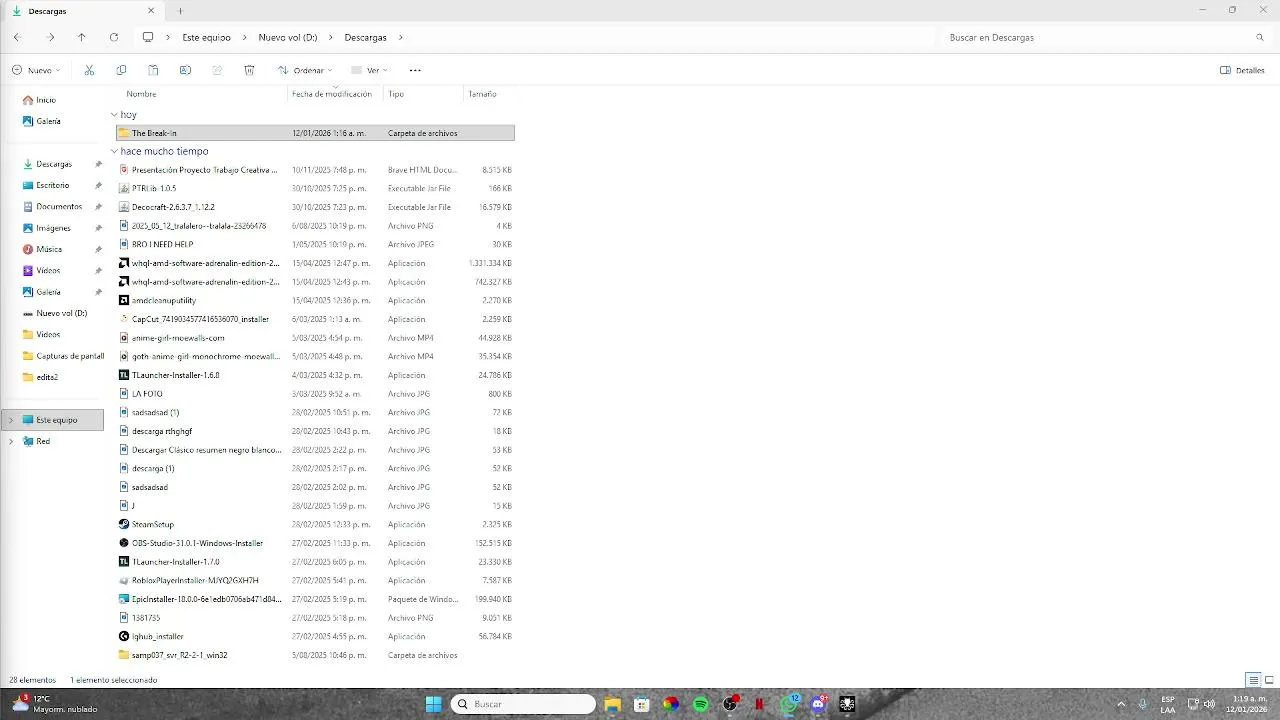Open Escritorio in the sidebar
The height and width of the screenshot is (720, 1280).
point(53,185)
